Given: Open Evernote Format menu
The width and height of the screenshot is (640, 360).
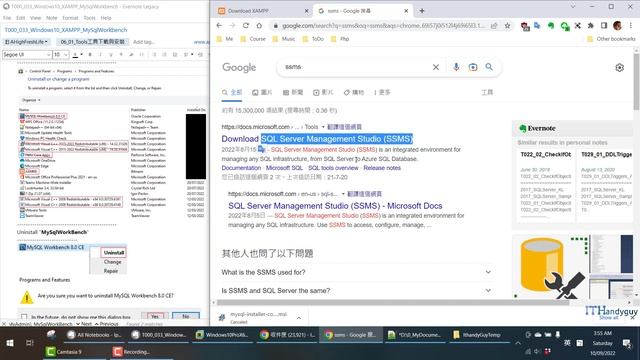Looking at the screenshot, I should (x=70, y=18).
